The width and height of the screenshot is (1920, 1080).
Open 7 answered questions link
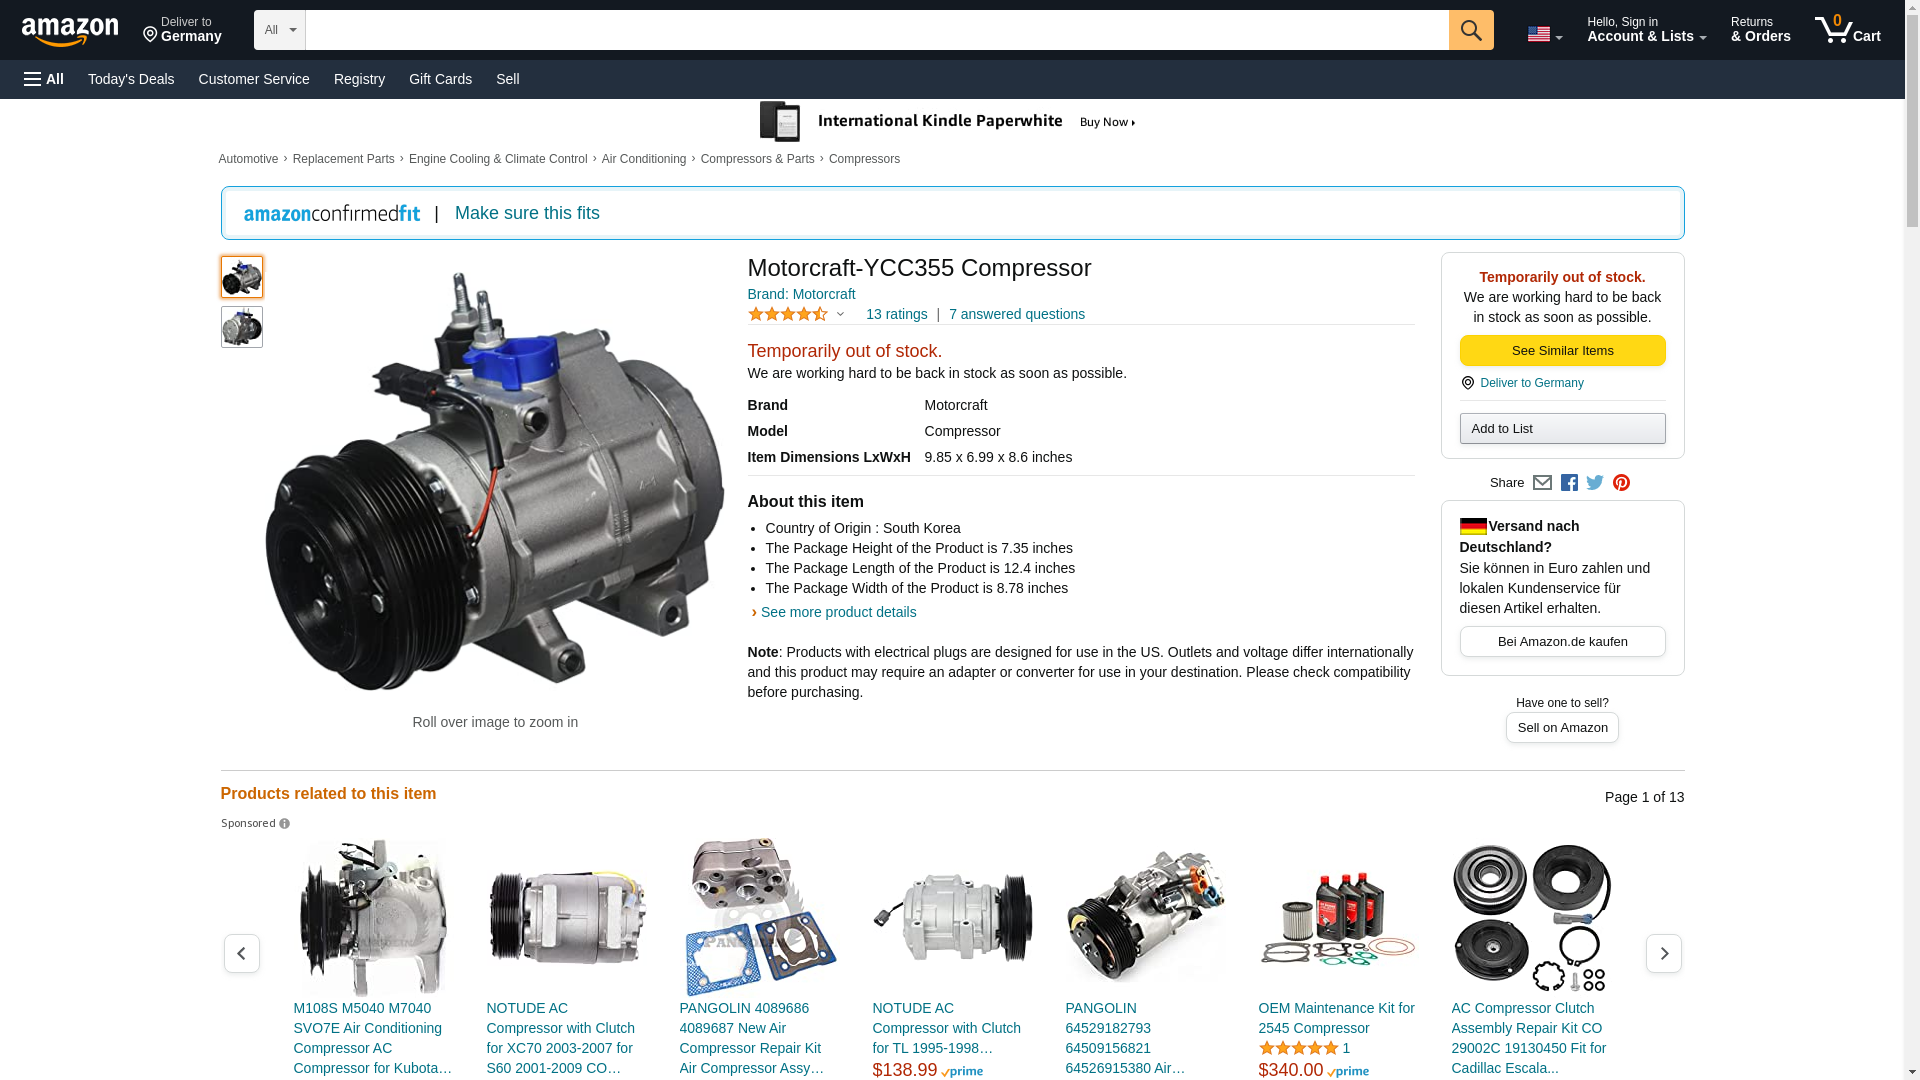pos(1017,314)
